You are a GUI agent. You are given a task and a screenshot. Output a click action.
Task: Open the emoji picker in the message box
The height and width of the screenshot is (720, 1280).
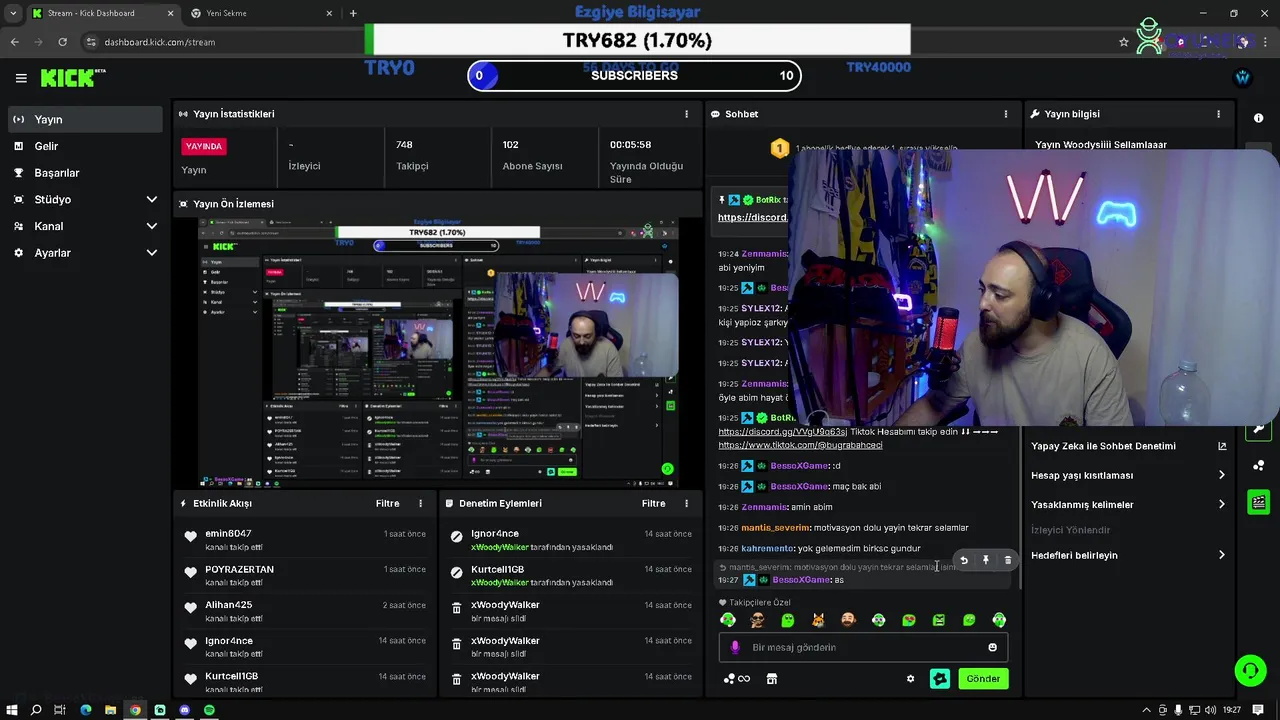(992, 648)
